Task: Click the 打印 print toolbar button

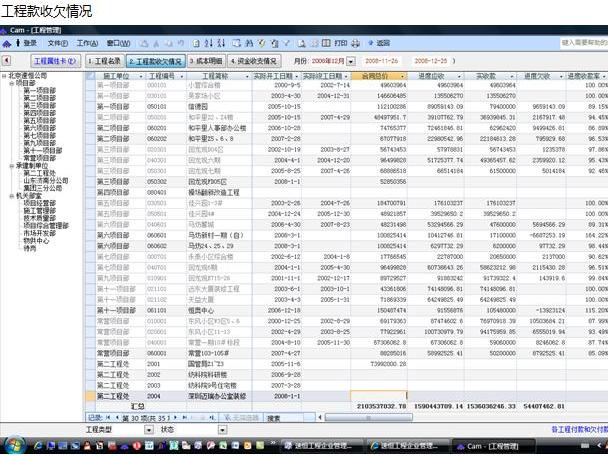Action: click(x=340, y=43)
